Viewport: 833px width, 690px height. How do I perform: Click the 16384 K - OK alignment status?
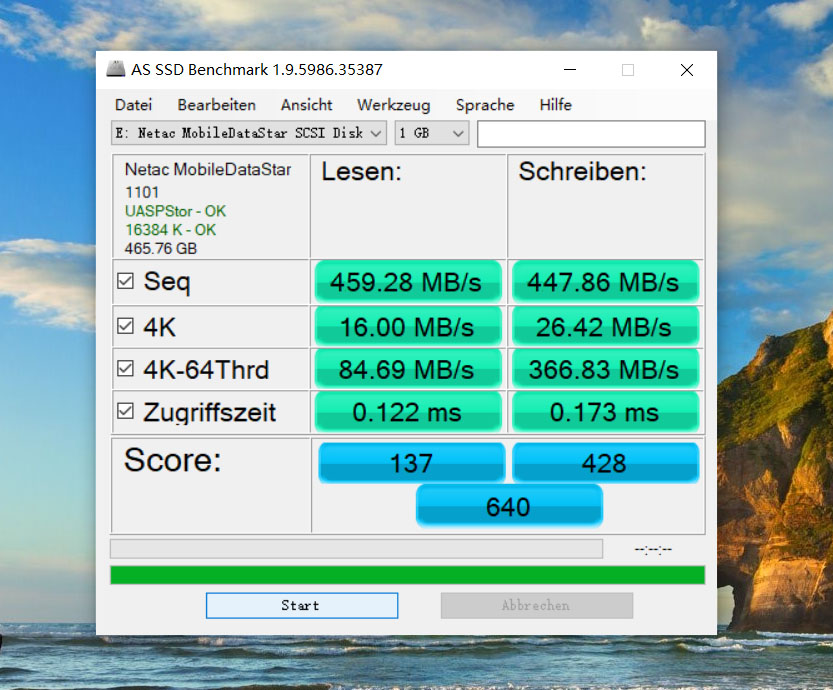pos(171,229)
